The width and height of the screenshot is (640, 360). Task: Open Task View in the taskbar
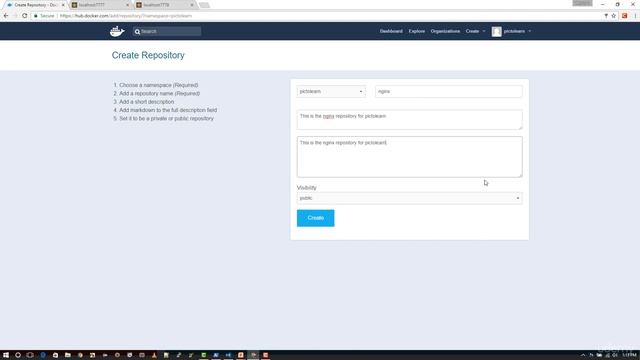click(x=30, y=355)
